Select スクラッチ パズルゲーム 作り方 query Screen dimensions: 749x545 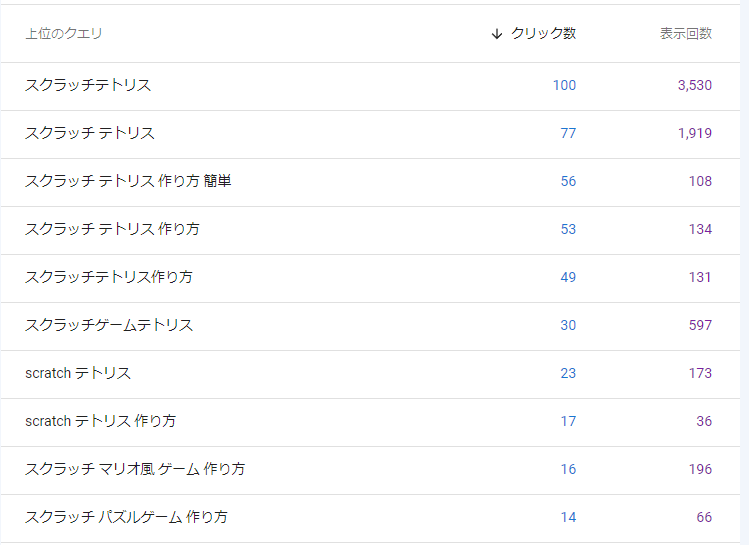[x=126, y=518]
